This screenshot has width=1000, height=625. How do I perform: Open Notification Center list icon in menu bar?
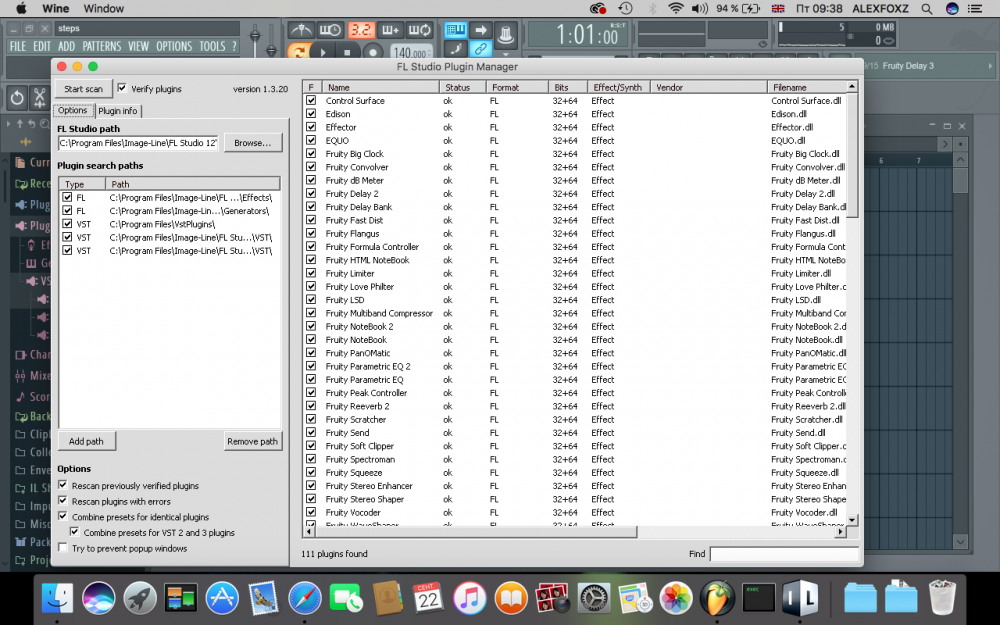pos(974,9)
